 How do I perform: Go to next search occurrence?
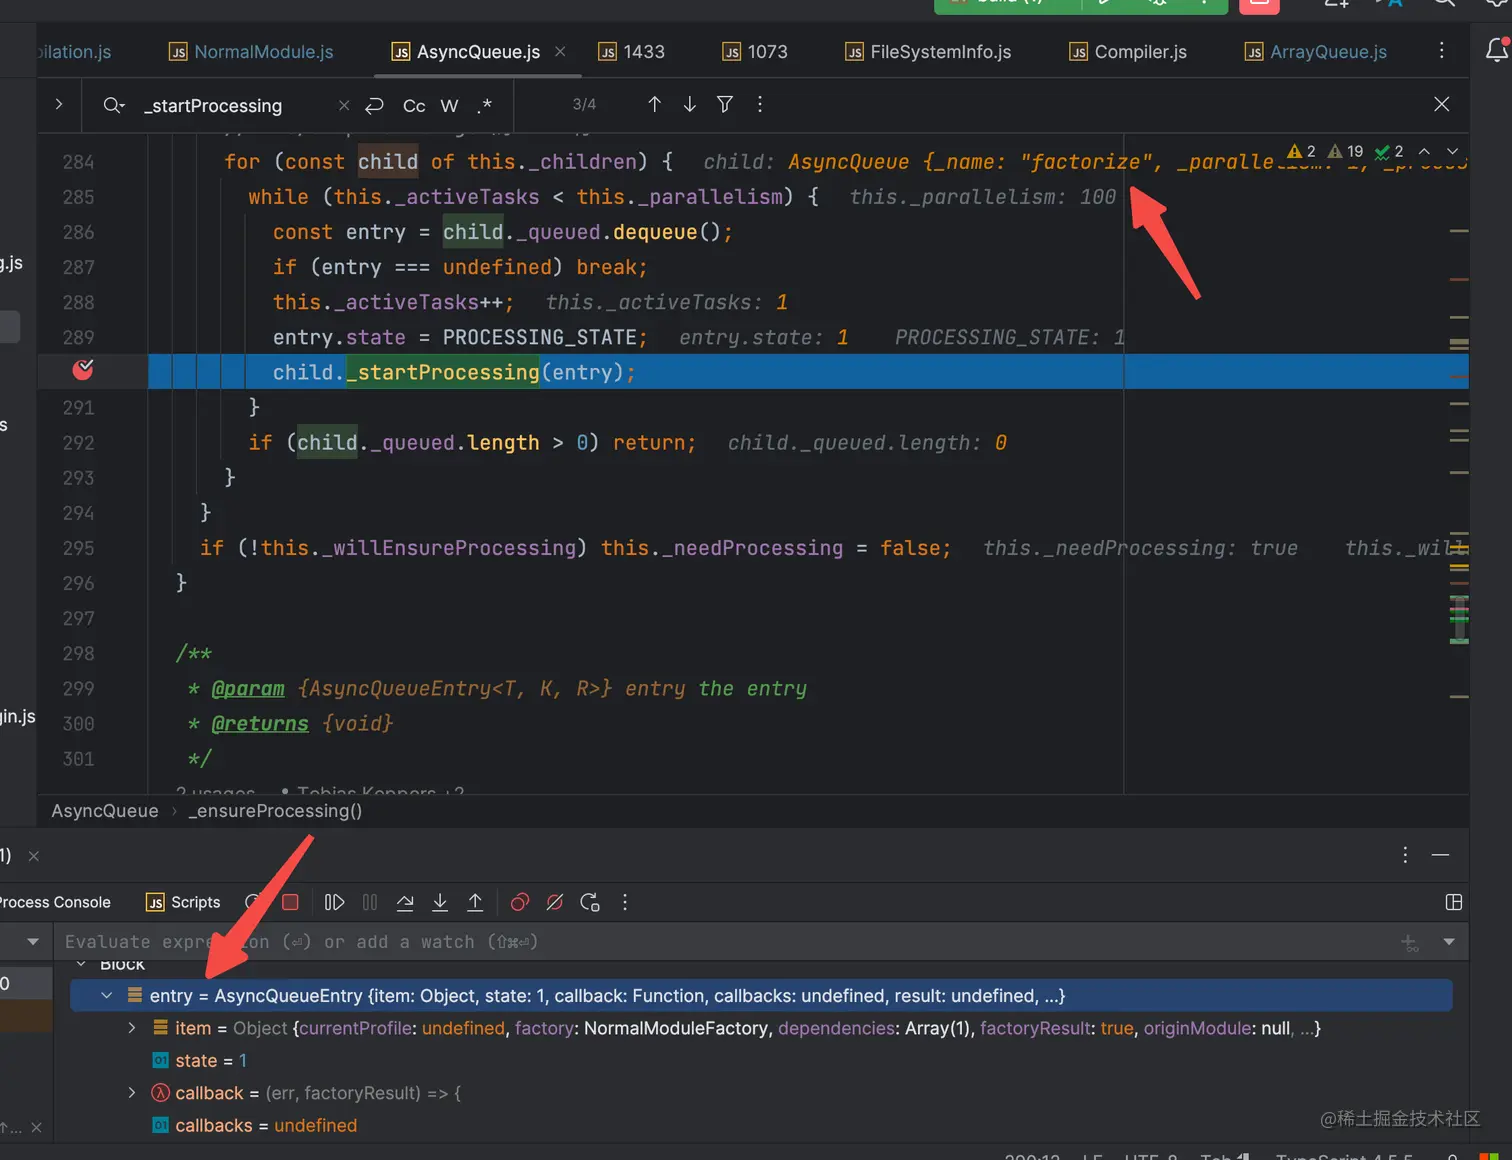pyautogui.click(x=690, y=104)
